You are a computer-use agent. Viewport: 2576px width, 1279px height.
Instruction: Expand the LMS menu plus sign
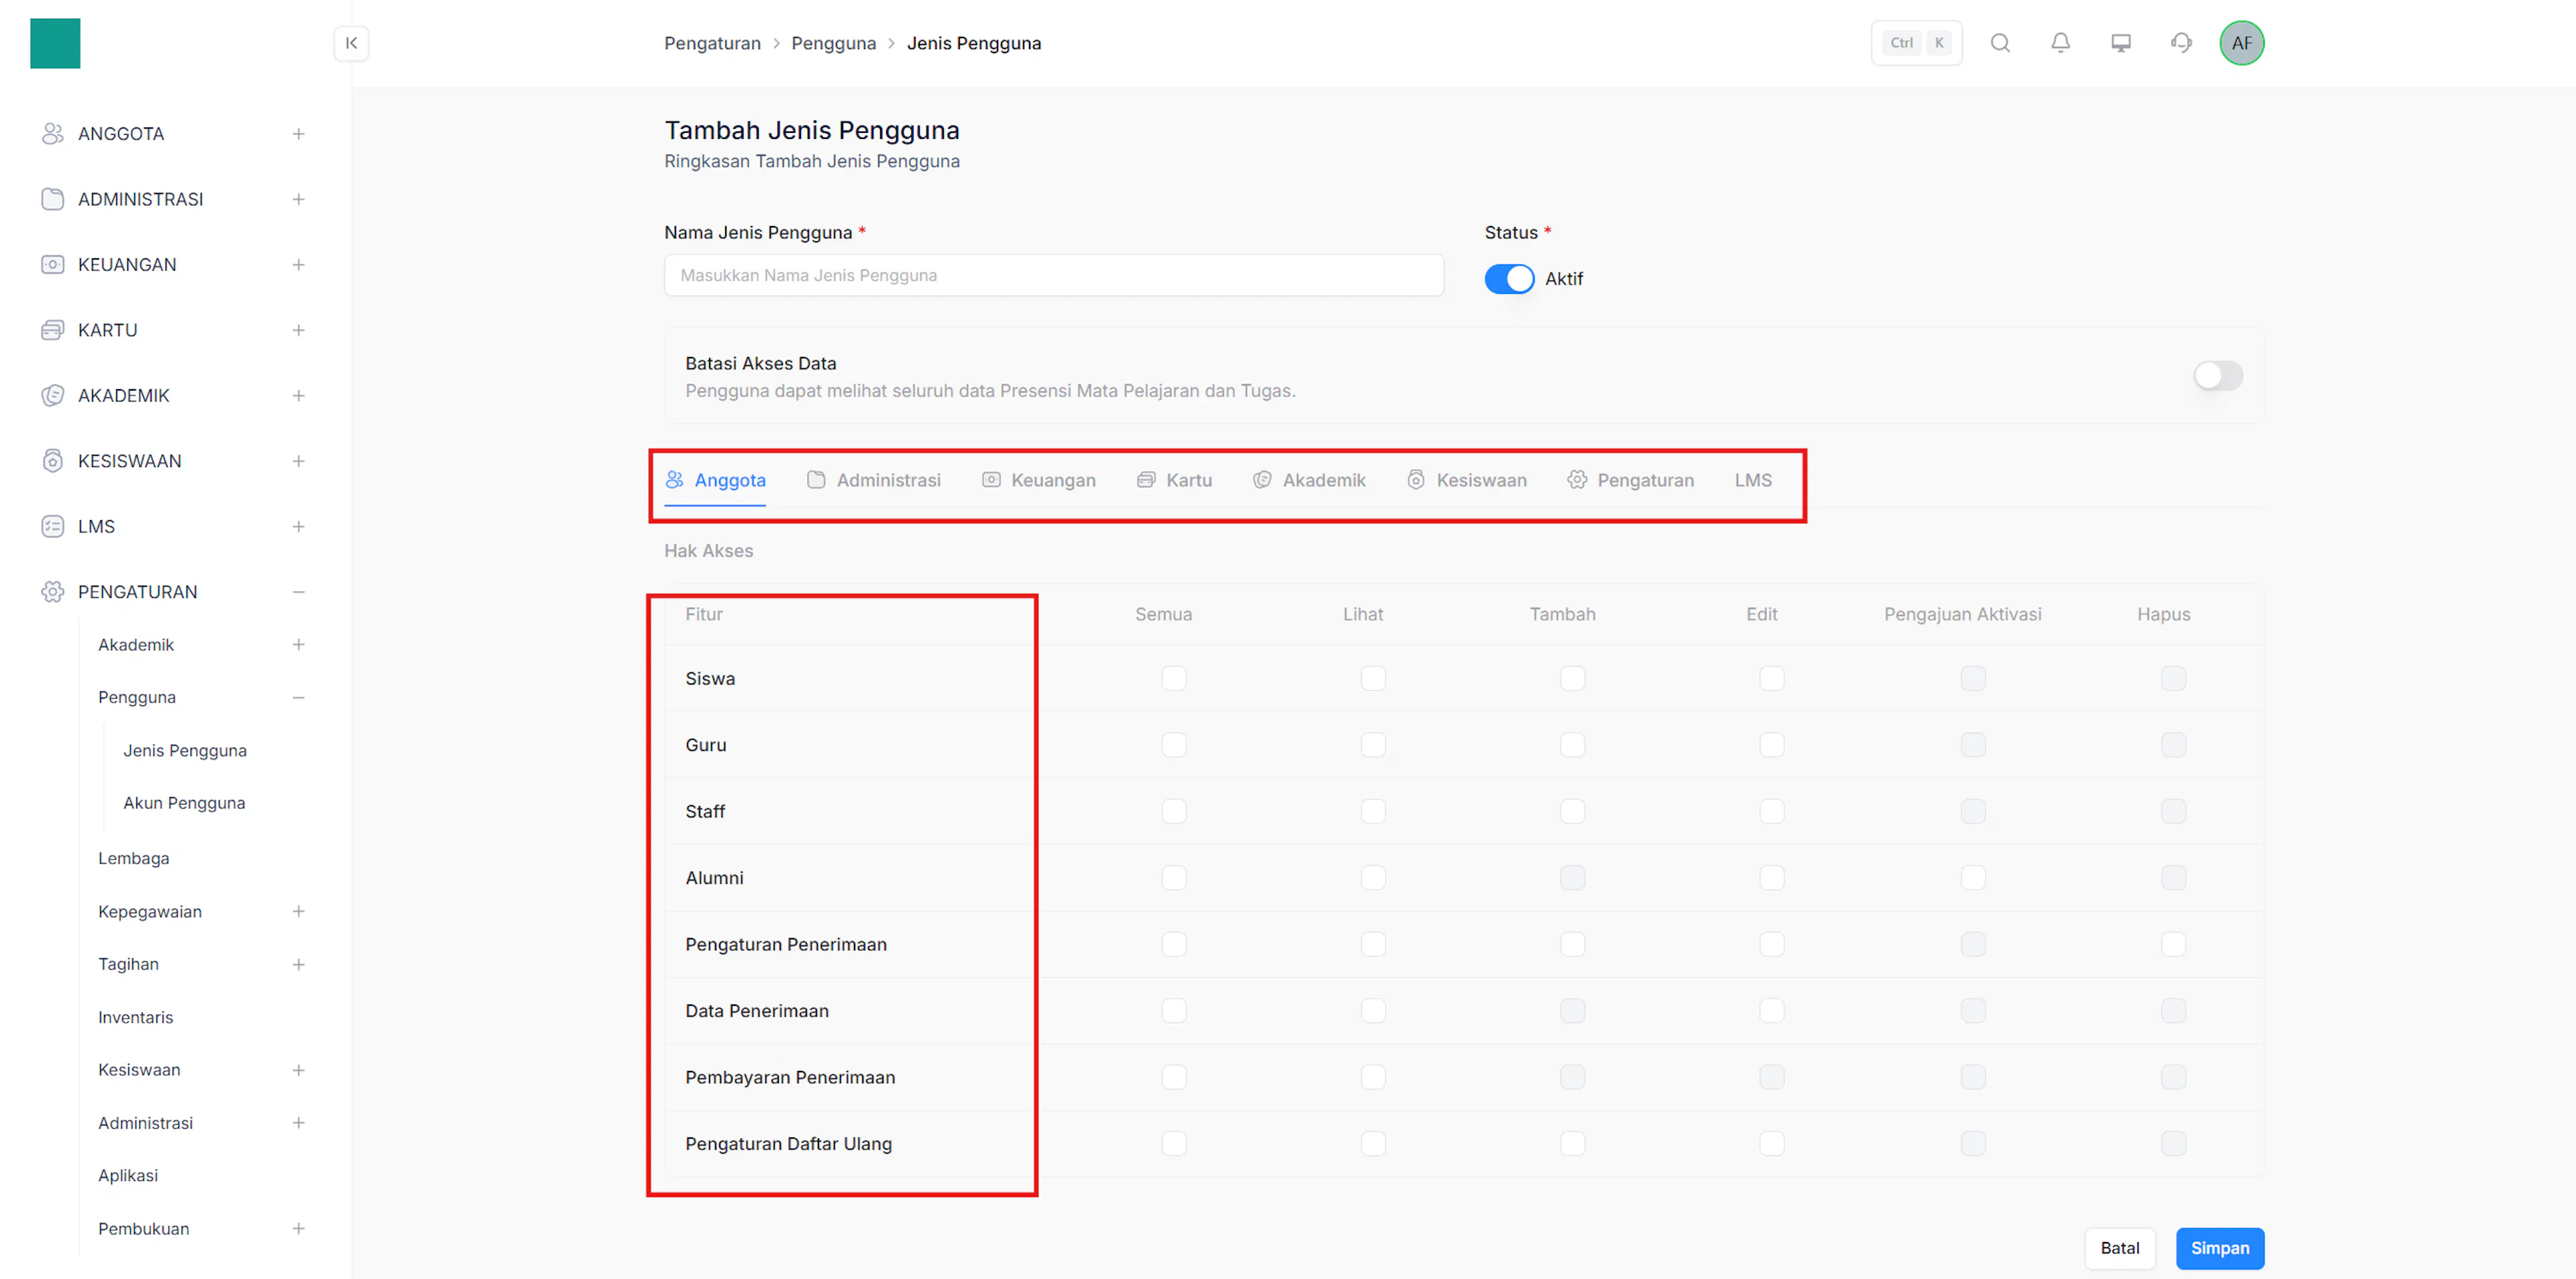click(x=298, y=526)
